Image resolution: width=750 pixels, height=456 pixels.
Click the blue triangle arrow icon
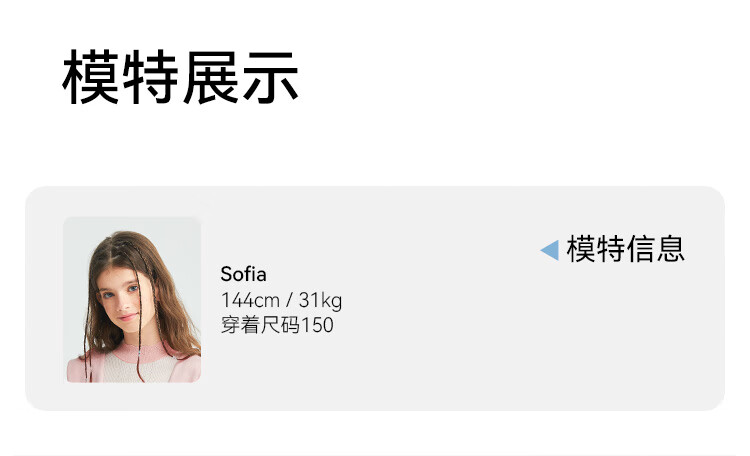pos(549,249)
